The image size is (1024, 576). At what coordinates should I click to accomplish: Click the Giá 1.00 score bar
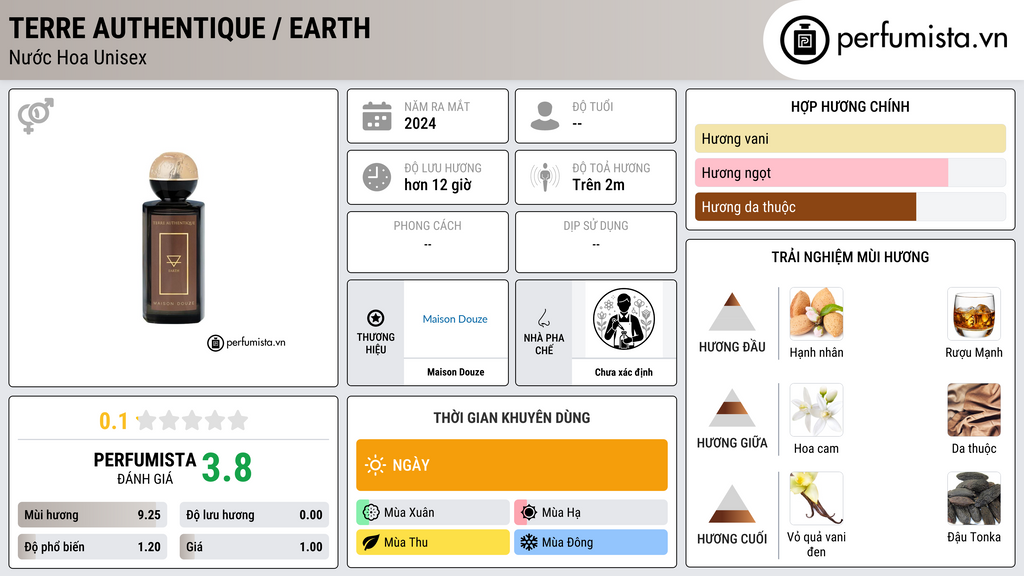pyautogui.click(x=254, y=547)
